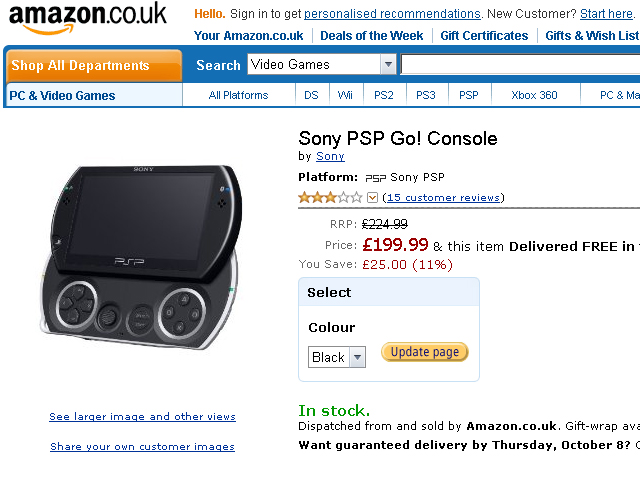The height and width of the screenshot is (480, 640).
Task: Click the Sony brand link
Action: pos(330,156)
